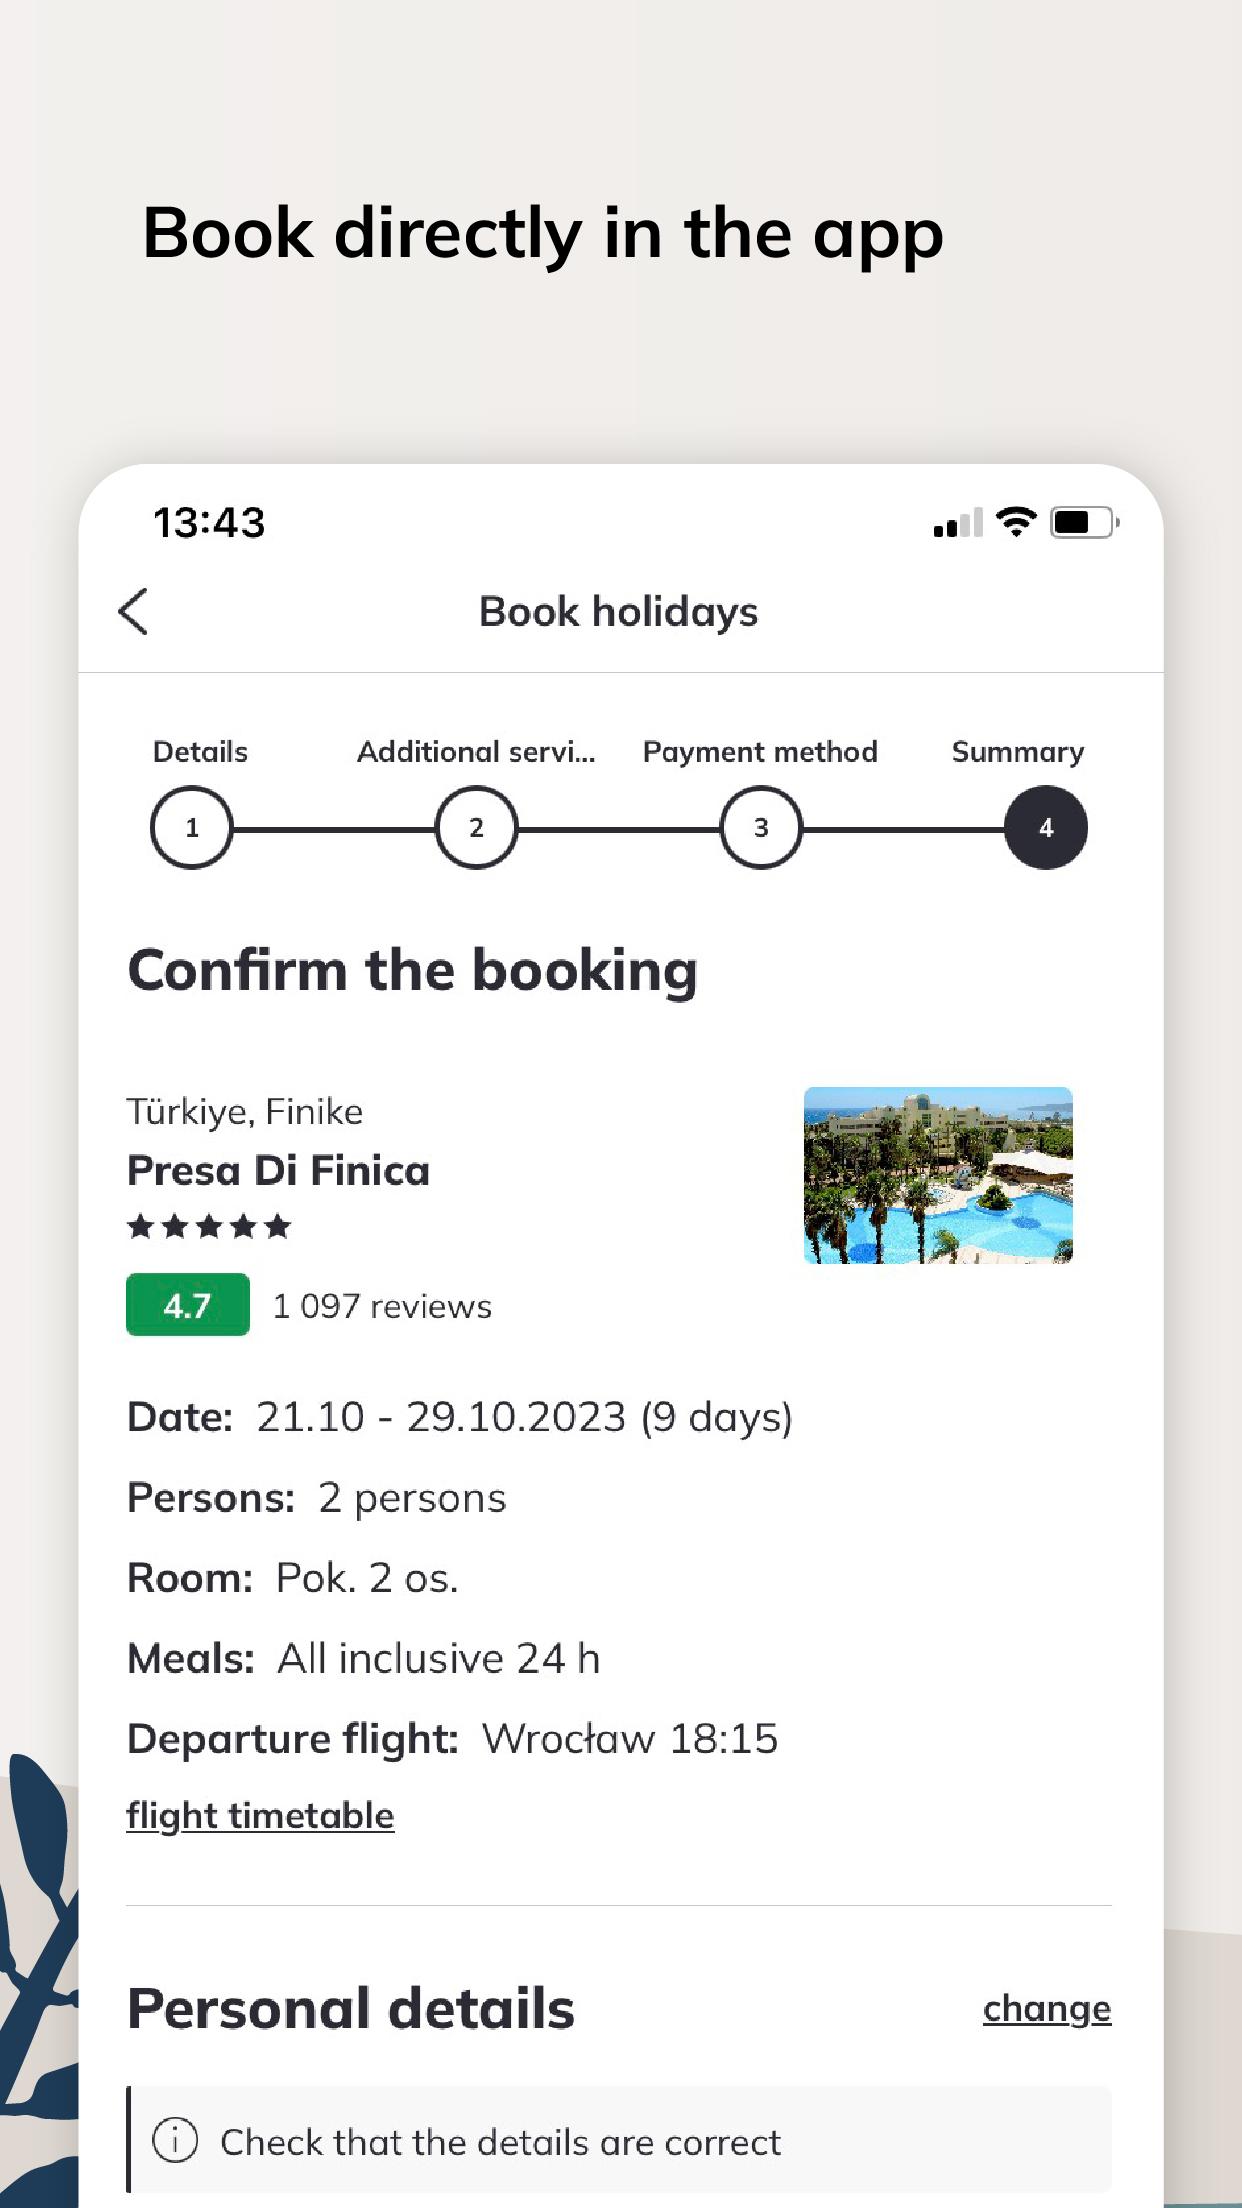The width and height of the screenshot is (1242, 2208).
Task: Tap the green 4.7 rating badge
Action: click(188, 1305)
